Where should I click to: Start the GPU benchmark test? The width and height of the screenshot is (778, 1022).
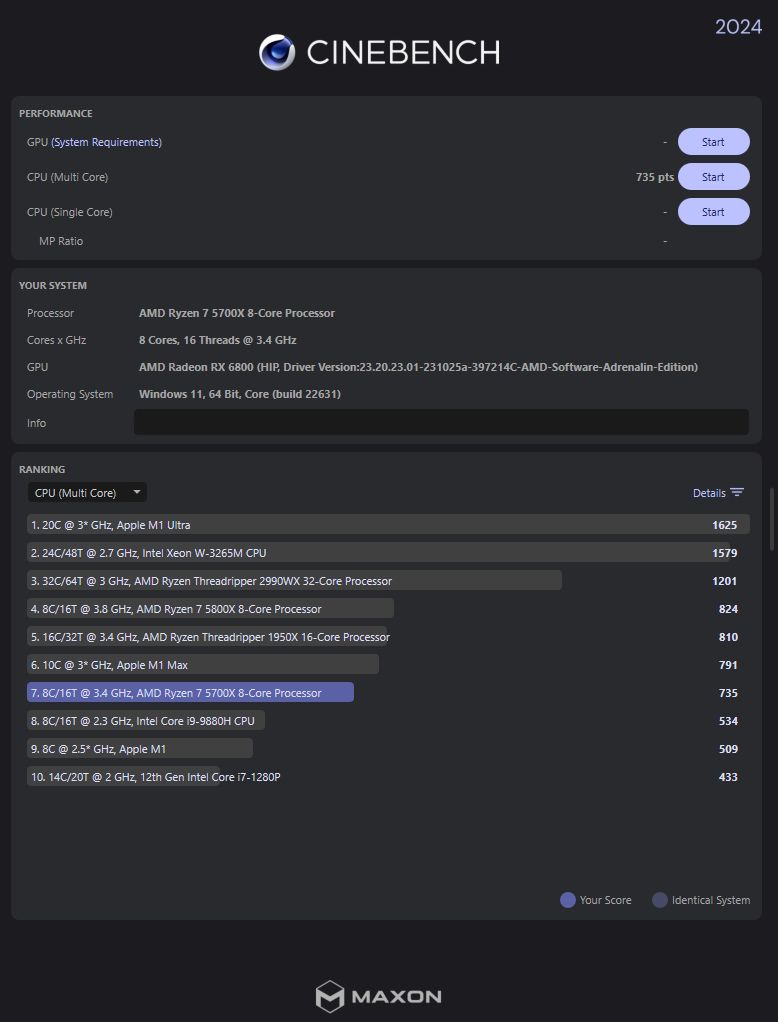coord(713,142)
